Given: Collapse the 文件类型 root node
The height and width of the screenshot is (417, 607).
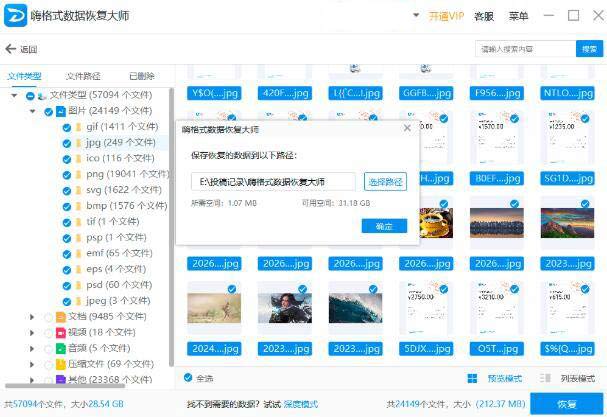Looking at the screenshot, I should click(14, 95).
